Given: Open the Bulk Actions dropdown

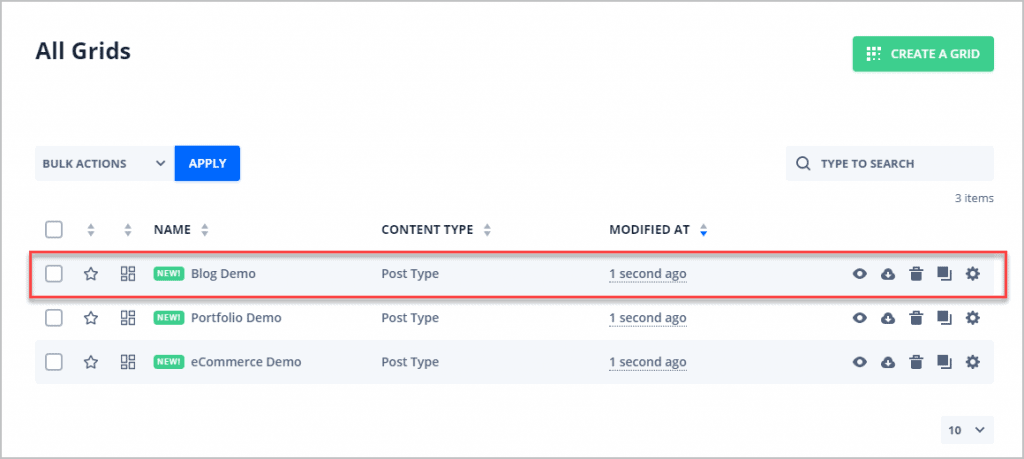Looking at the screenshot, I should 104,164.
